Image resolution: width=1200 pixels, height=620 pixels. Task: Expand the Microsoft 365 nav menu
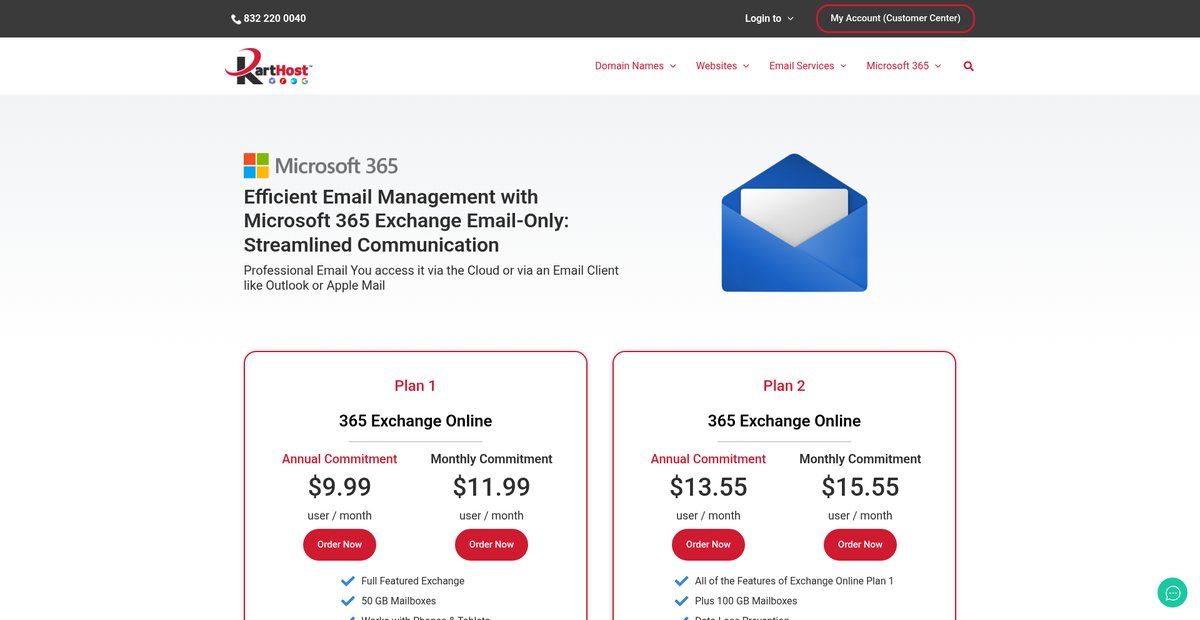[x=903, y=66]
